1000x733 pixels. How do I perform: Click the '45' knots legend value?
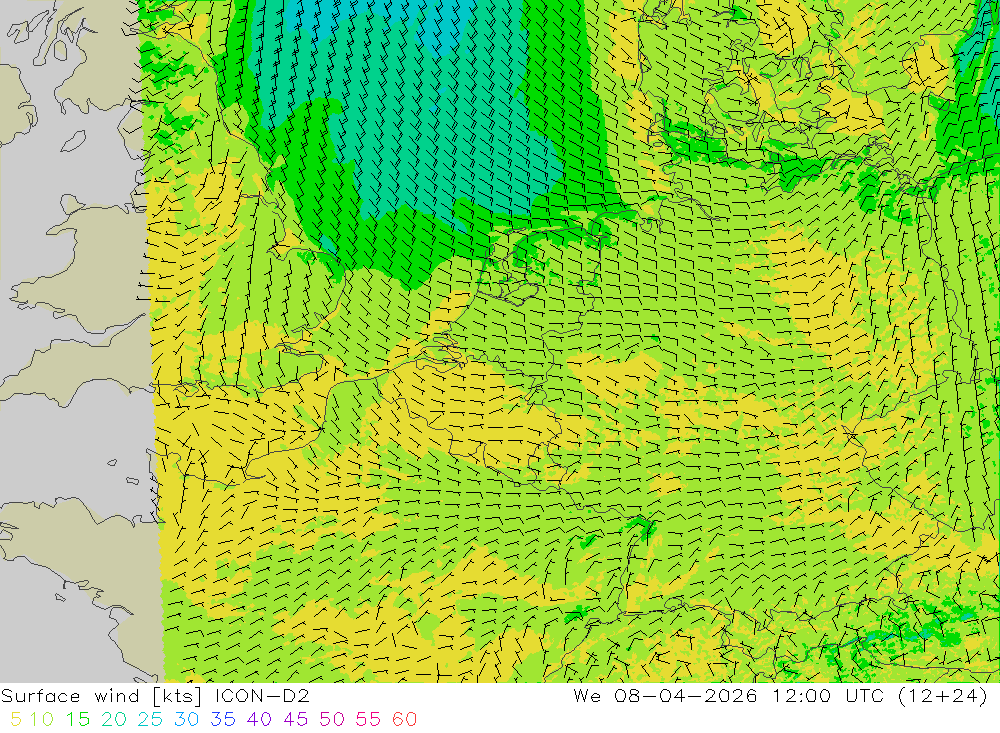point(296,720)
